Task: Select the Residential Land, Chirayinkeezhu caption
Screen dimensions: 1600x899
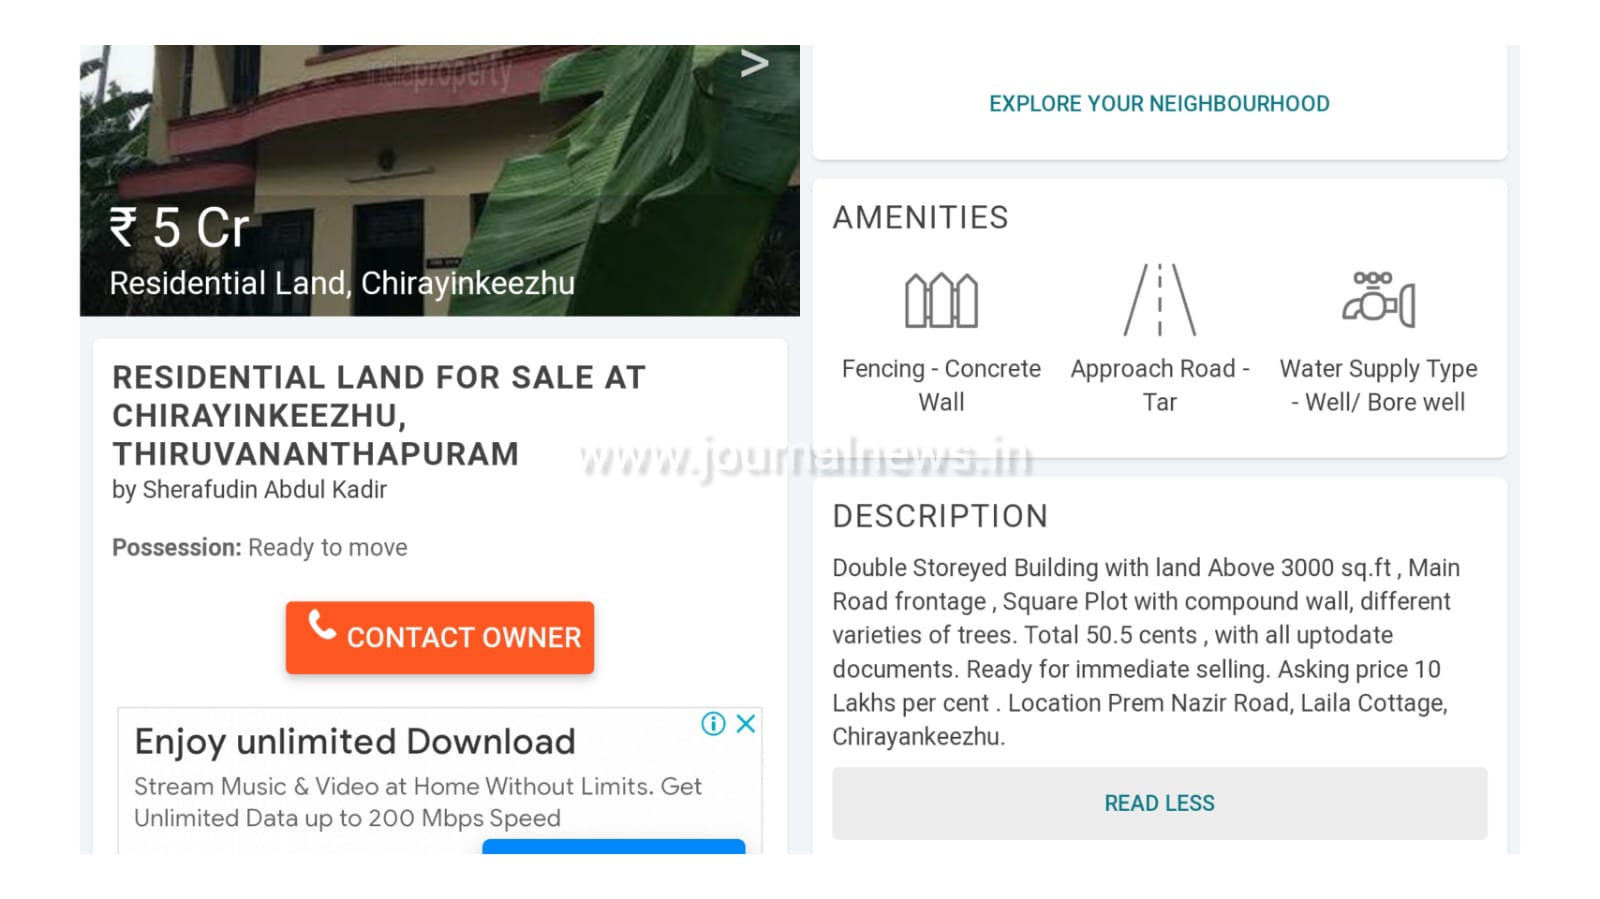Action: pos(342,284)
